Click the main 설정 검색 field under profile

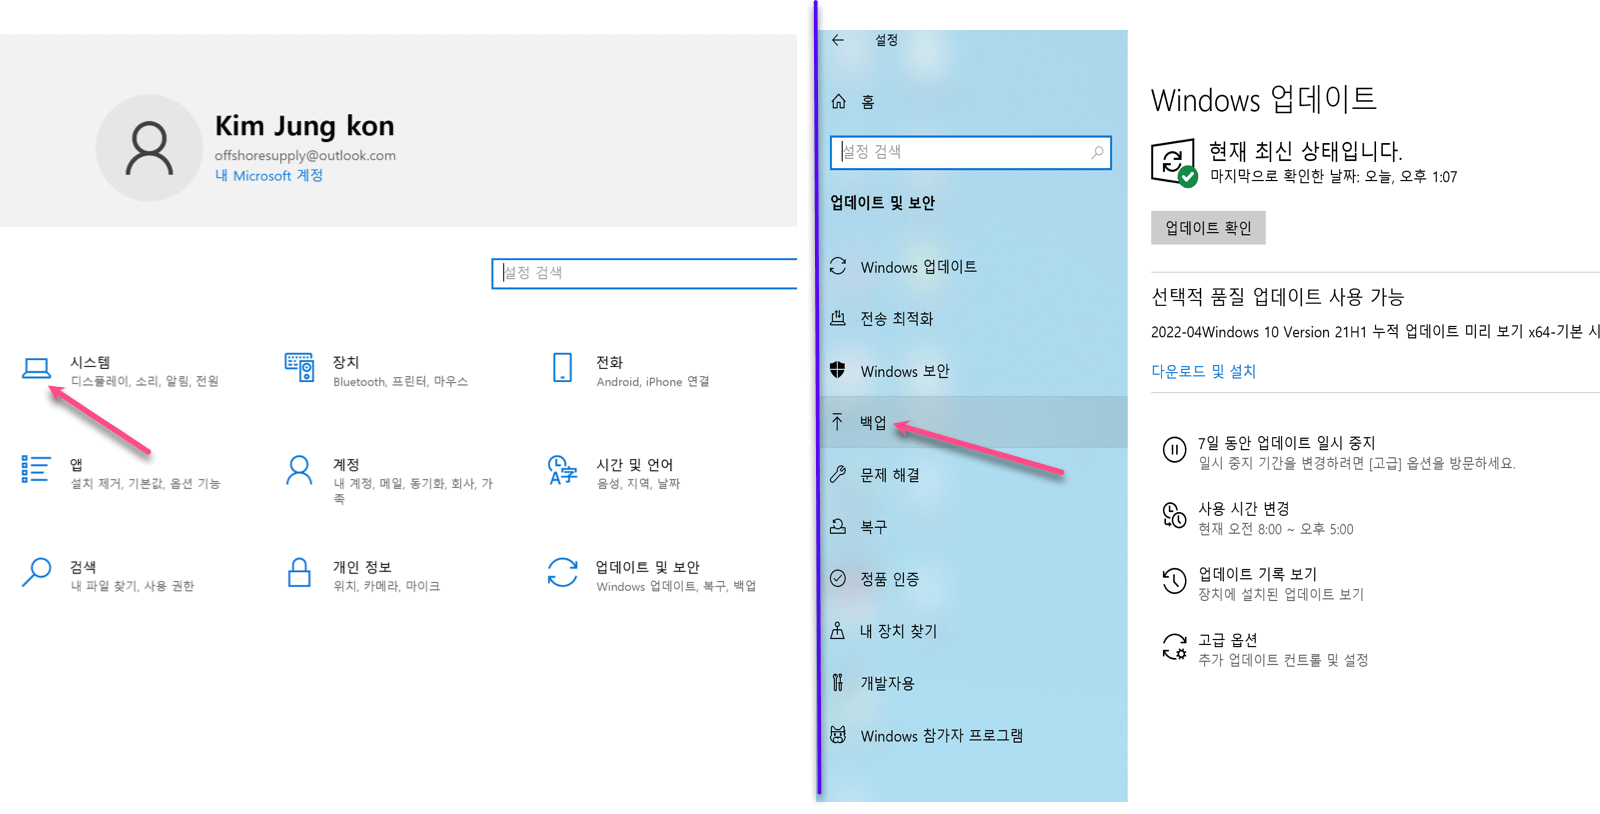644,273
